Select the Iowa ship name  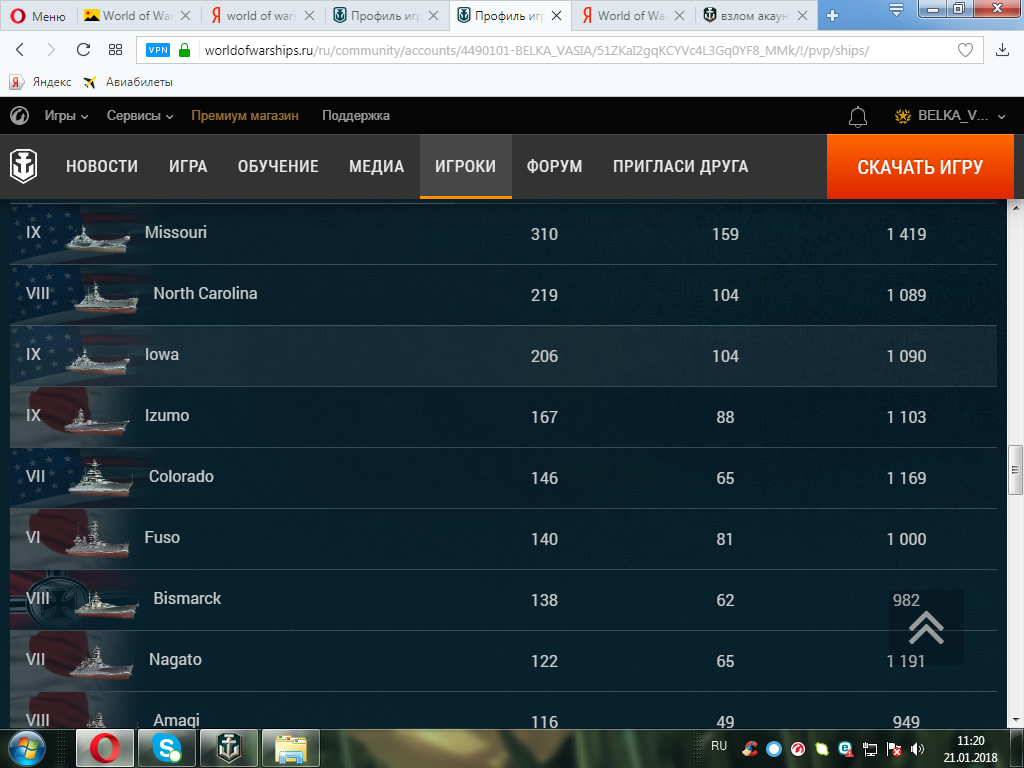[x=161, y=355]
